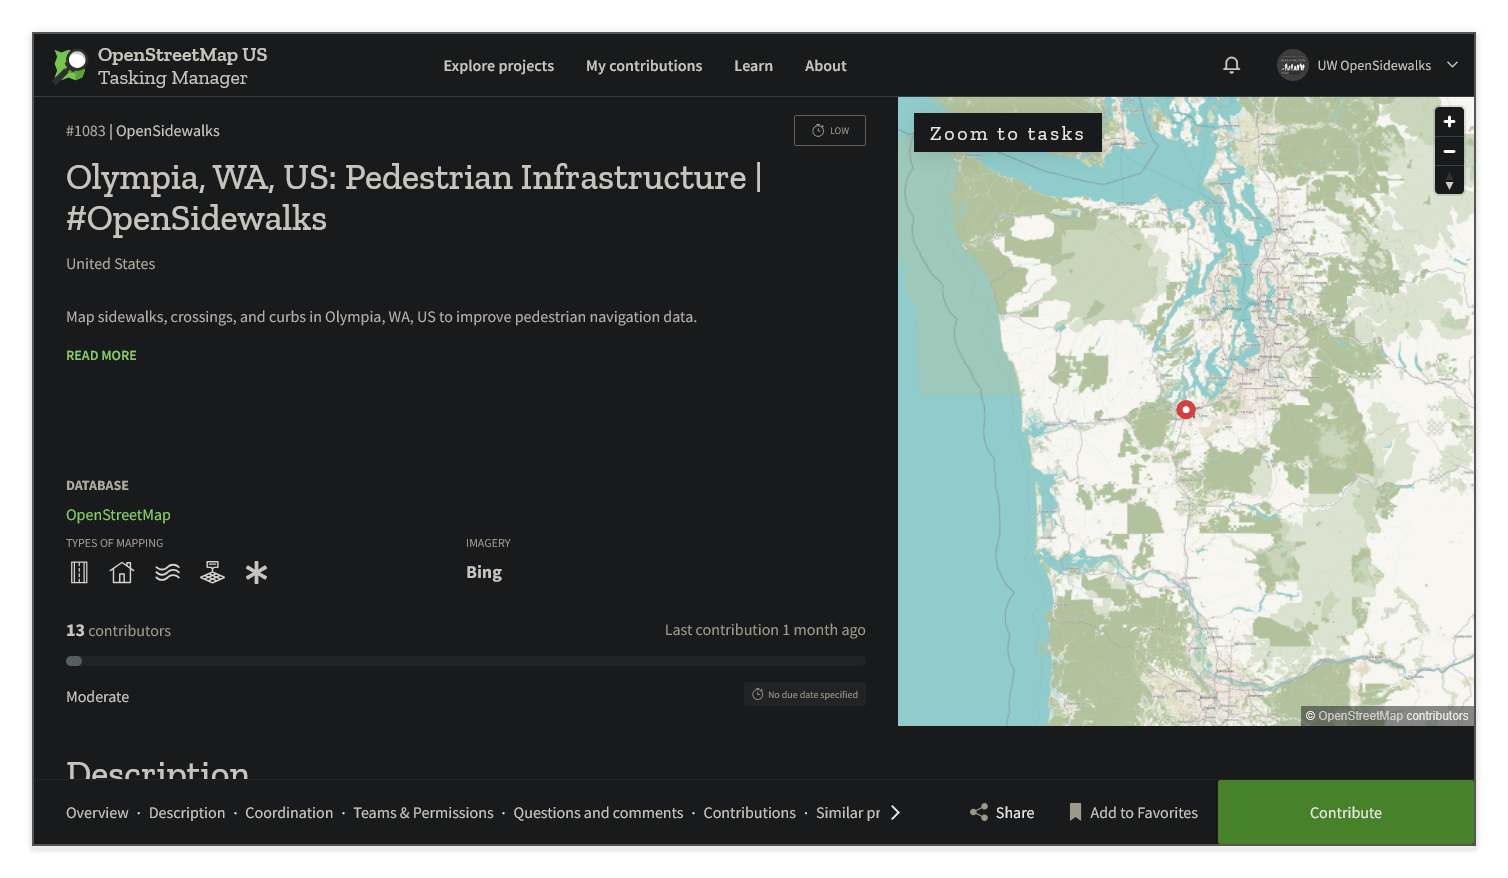1508x878 pixels.
Task: Select the waterways mapping type icon
Action: click(166, 571)
